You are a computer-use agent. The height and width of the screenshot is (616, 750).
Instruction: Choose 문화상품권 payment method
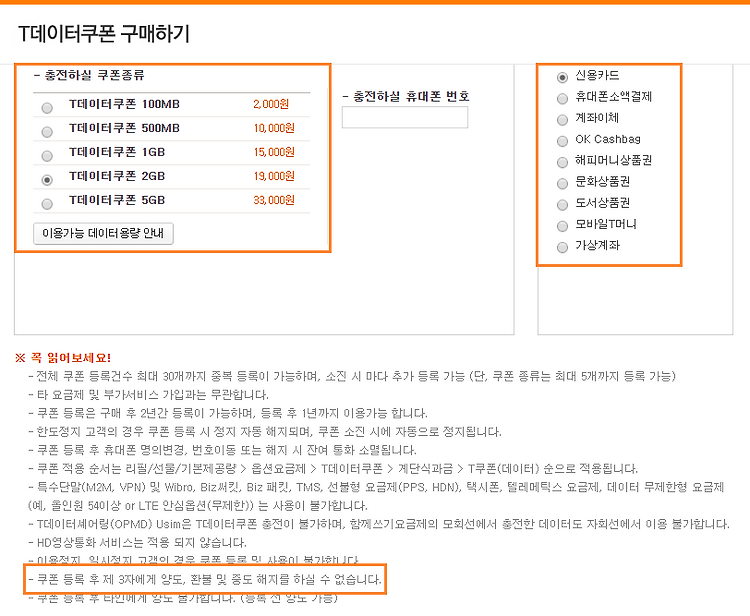pos(562,184)
